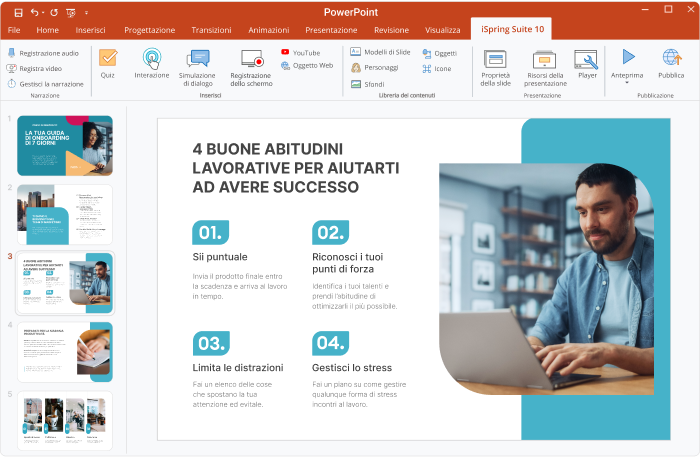The image size is (700, 457).
Task: Add a Simulazione di dialogo
Action: [197, 67]
